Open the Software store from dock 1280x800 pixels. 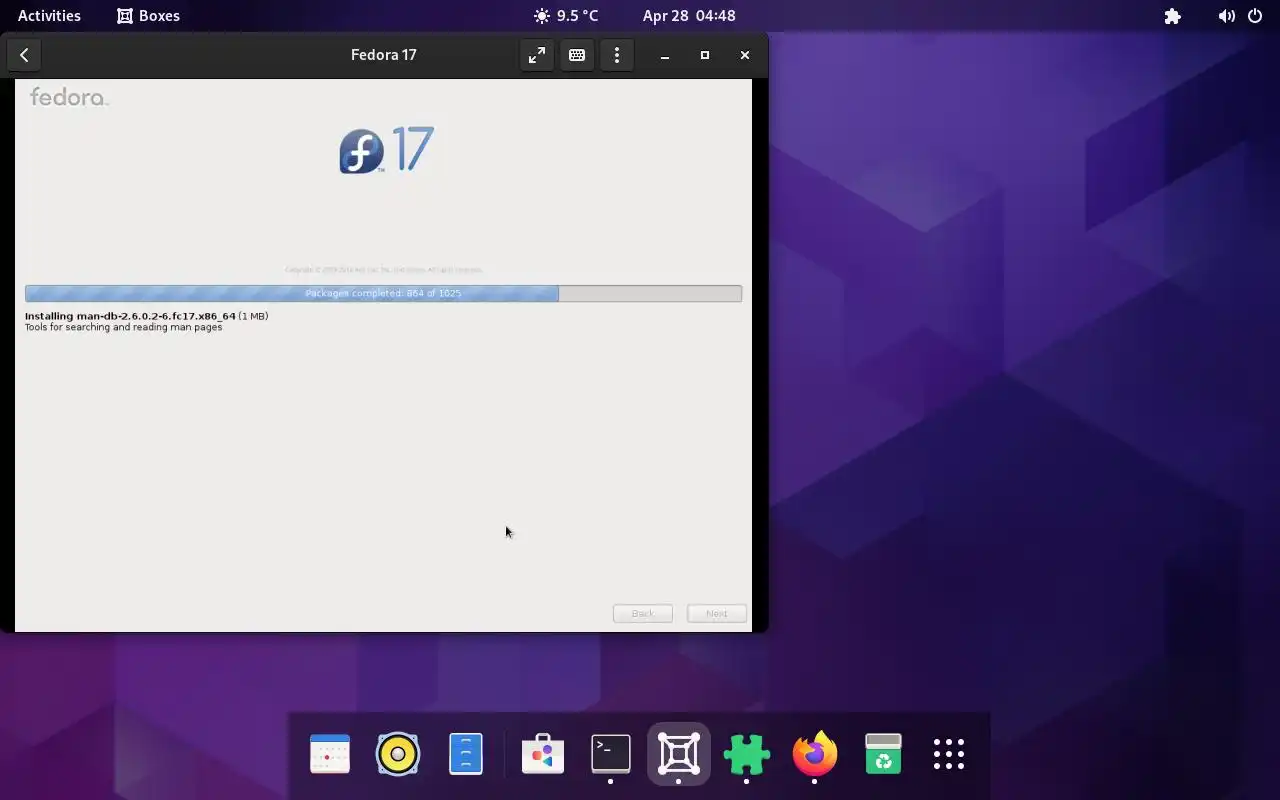coord(543,754)
